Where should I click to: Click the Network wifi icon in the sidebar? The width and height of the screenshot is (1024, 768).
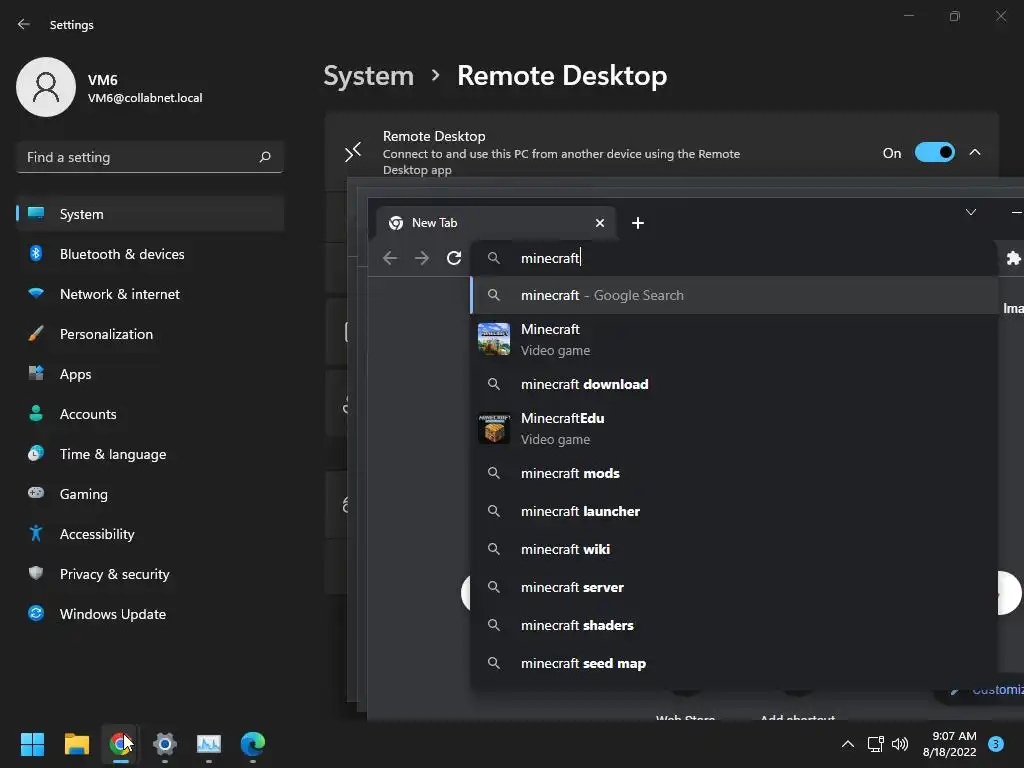point(36,293)
